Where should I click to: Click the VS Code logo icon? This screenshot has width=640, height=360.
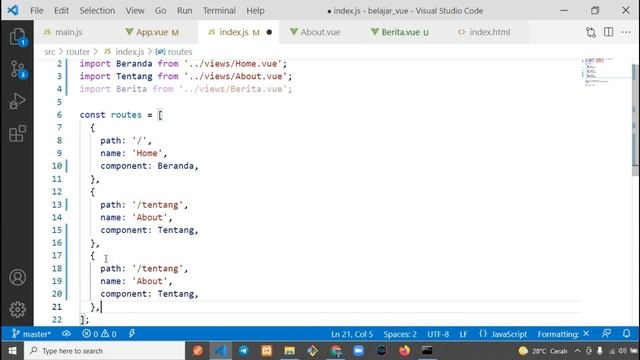[x=13, y=10]
